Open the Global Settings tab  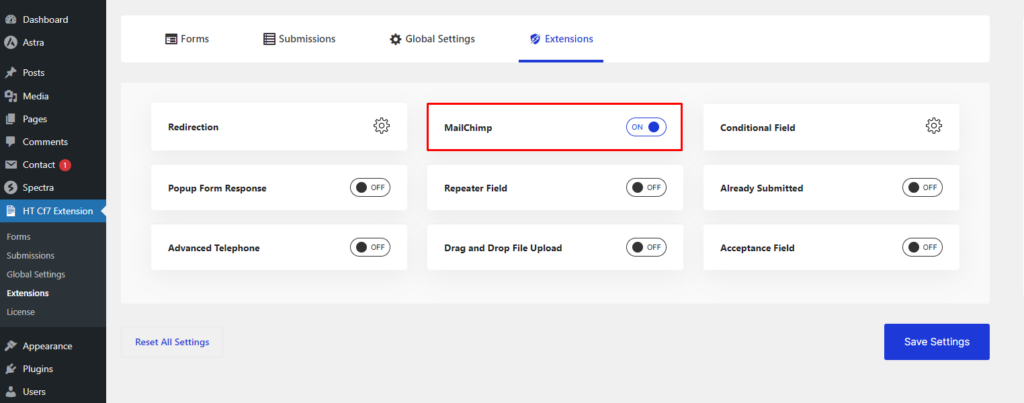tap(432, 39)
